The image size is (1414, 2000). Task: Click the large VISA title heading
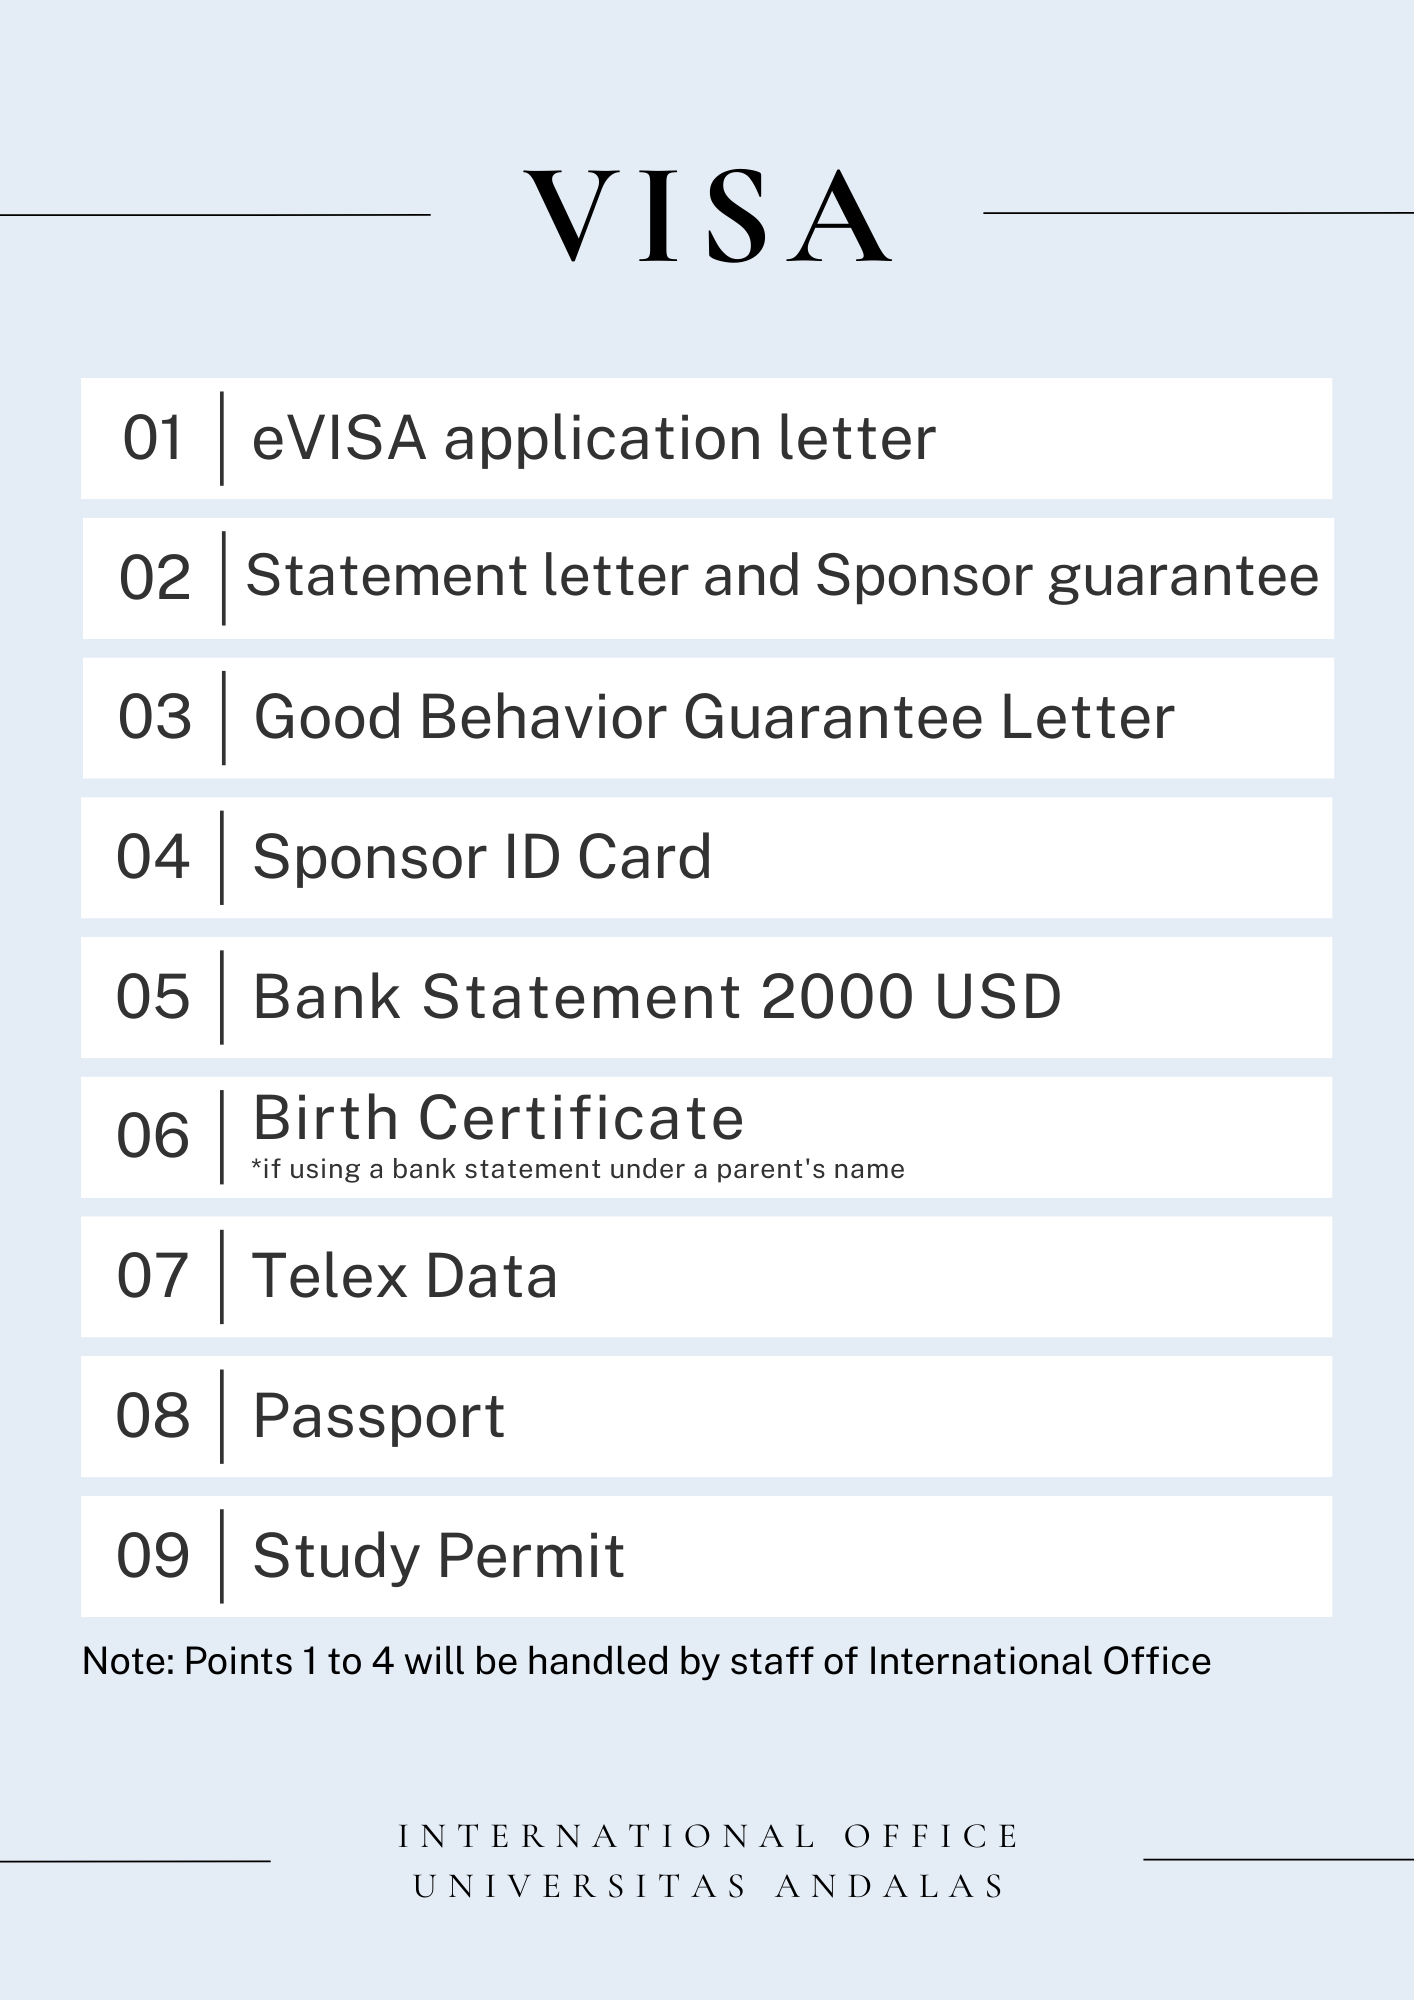pos(707,216)
